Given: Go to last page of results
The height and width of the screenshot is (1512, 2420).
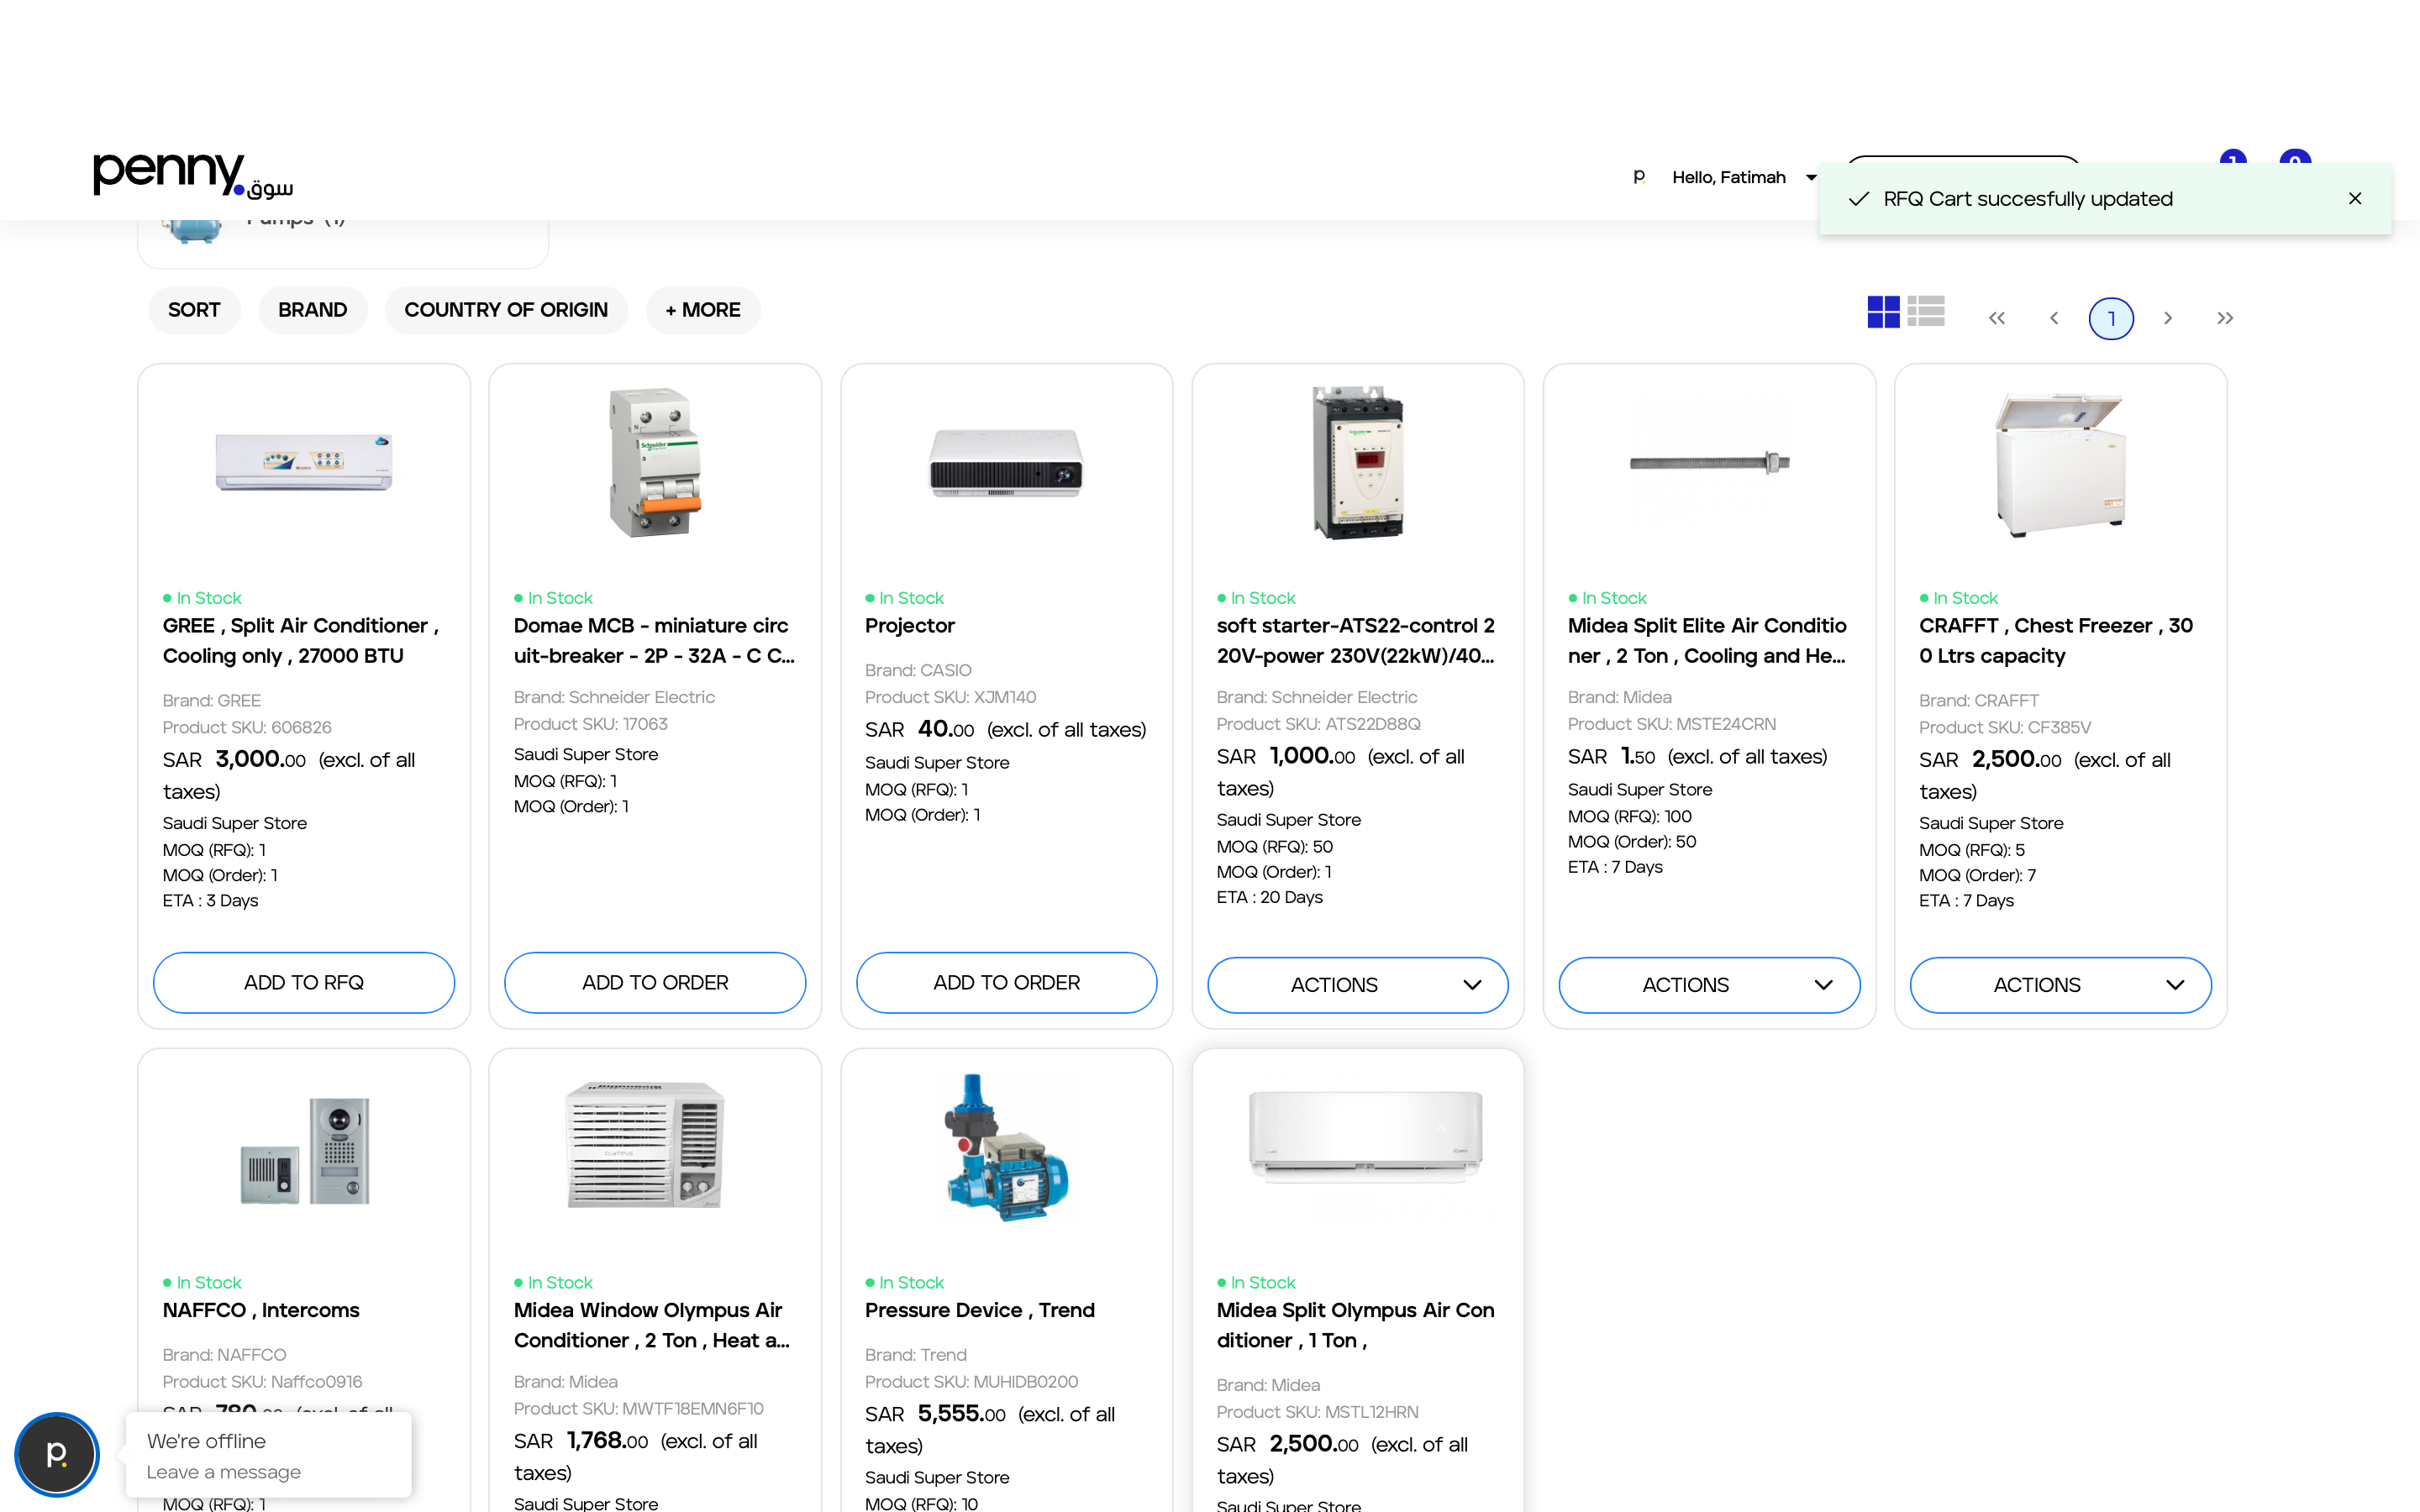Looking at the screenshot, I should [2225, 318].
